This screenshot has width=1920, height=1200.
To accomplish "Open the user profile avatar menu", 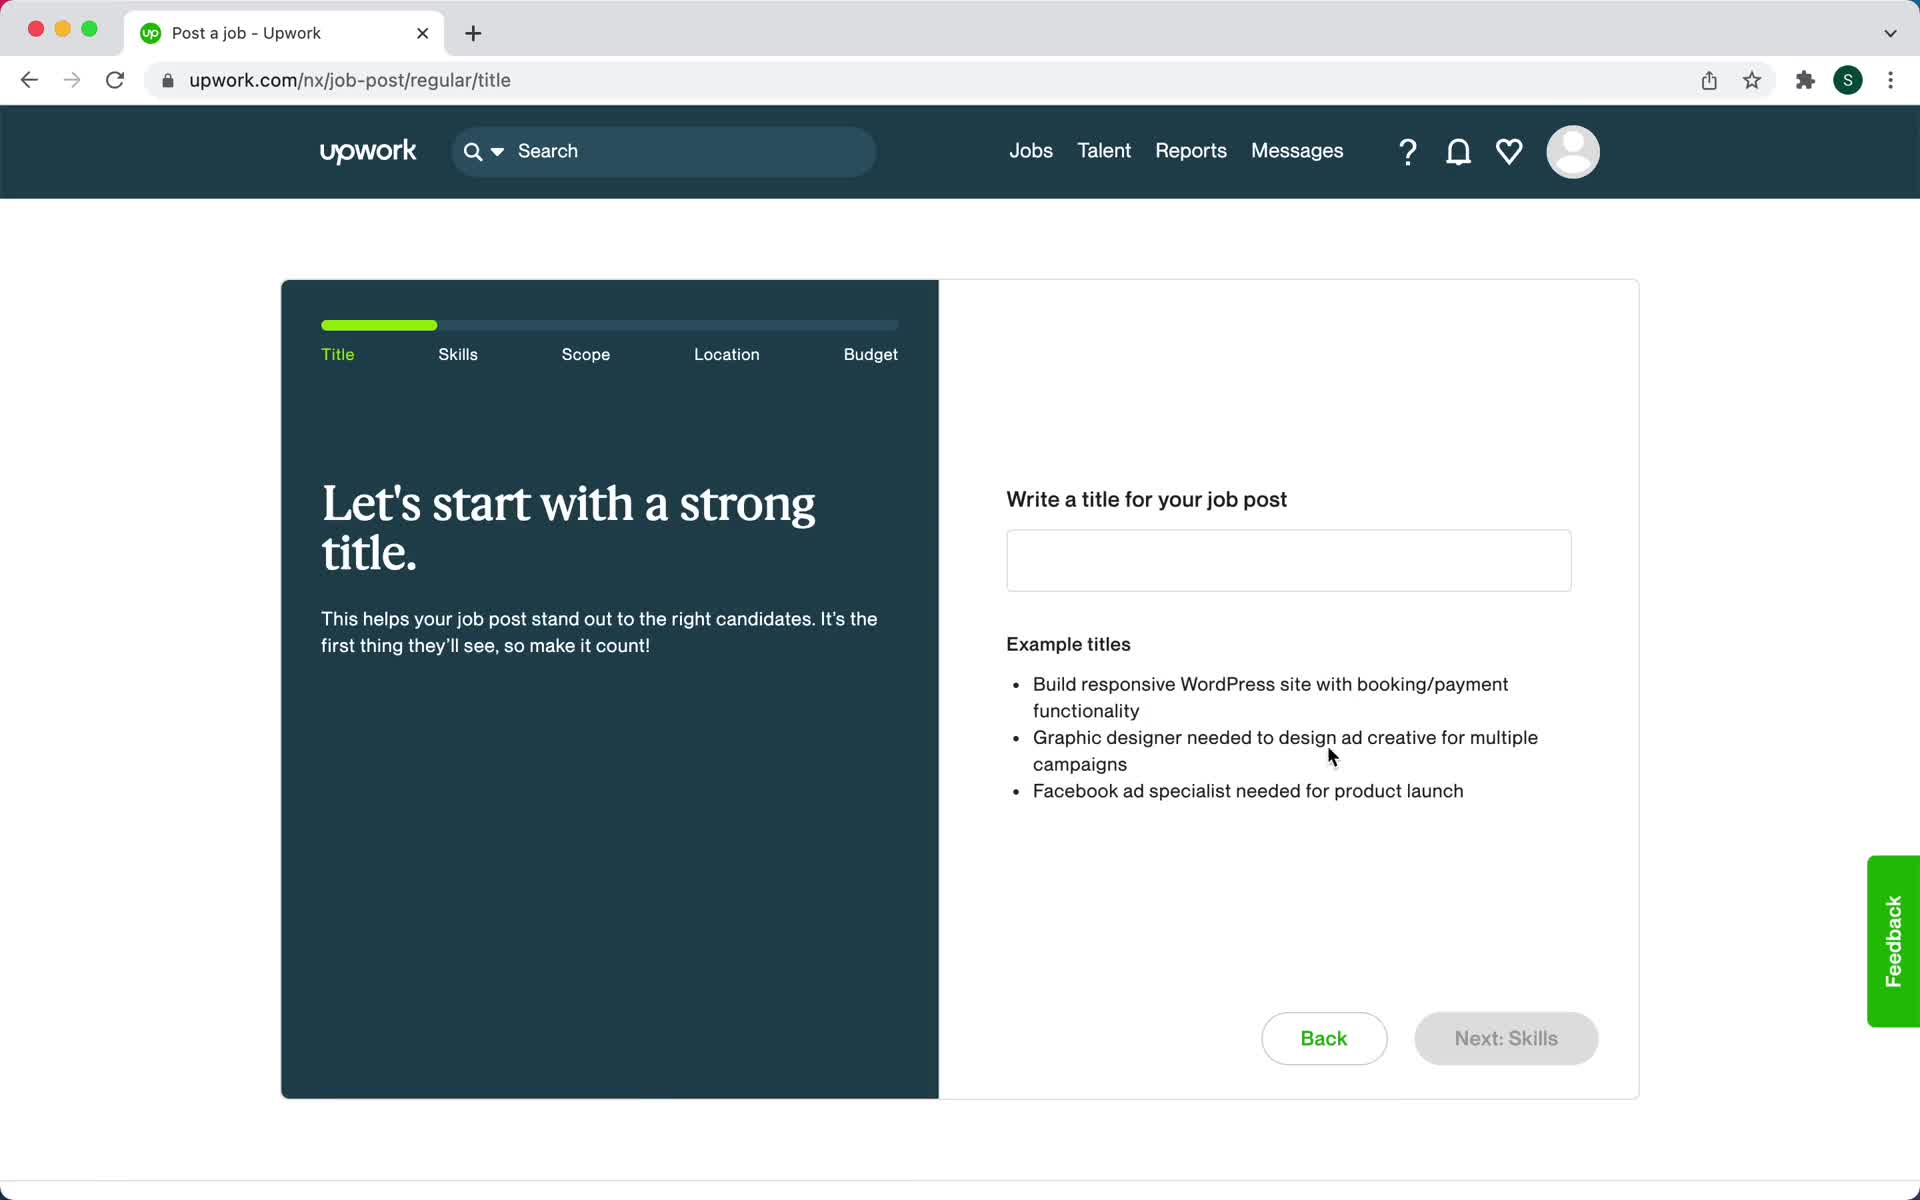I will [1573, 152].
